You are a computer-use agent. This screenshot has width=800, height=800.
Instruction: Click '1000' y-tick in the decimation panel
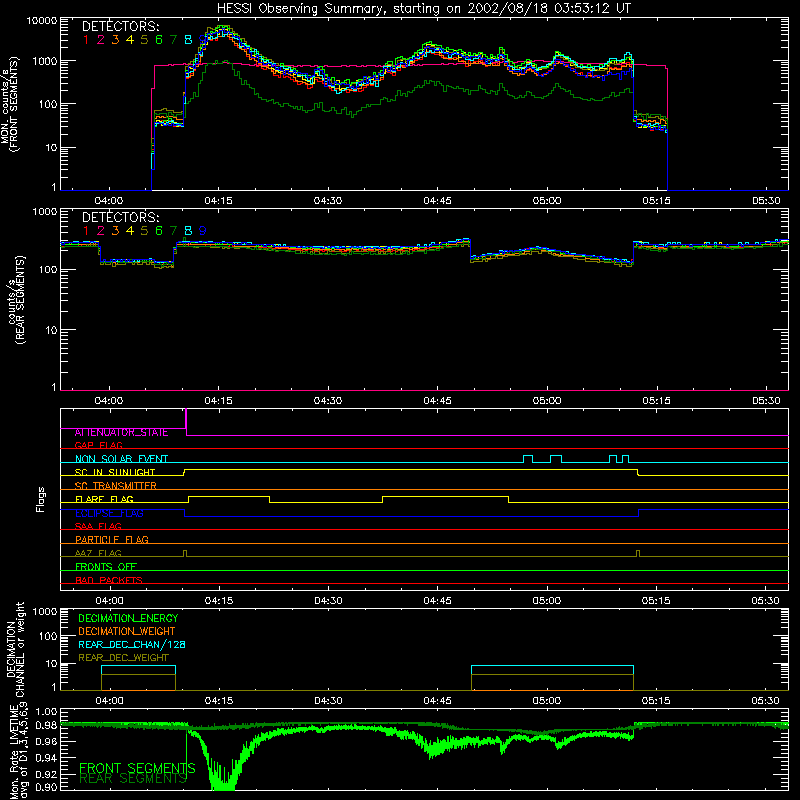click(x=45, y=611)
